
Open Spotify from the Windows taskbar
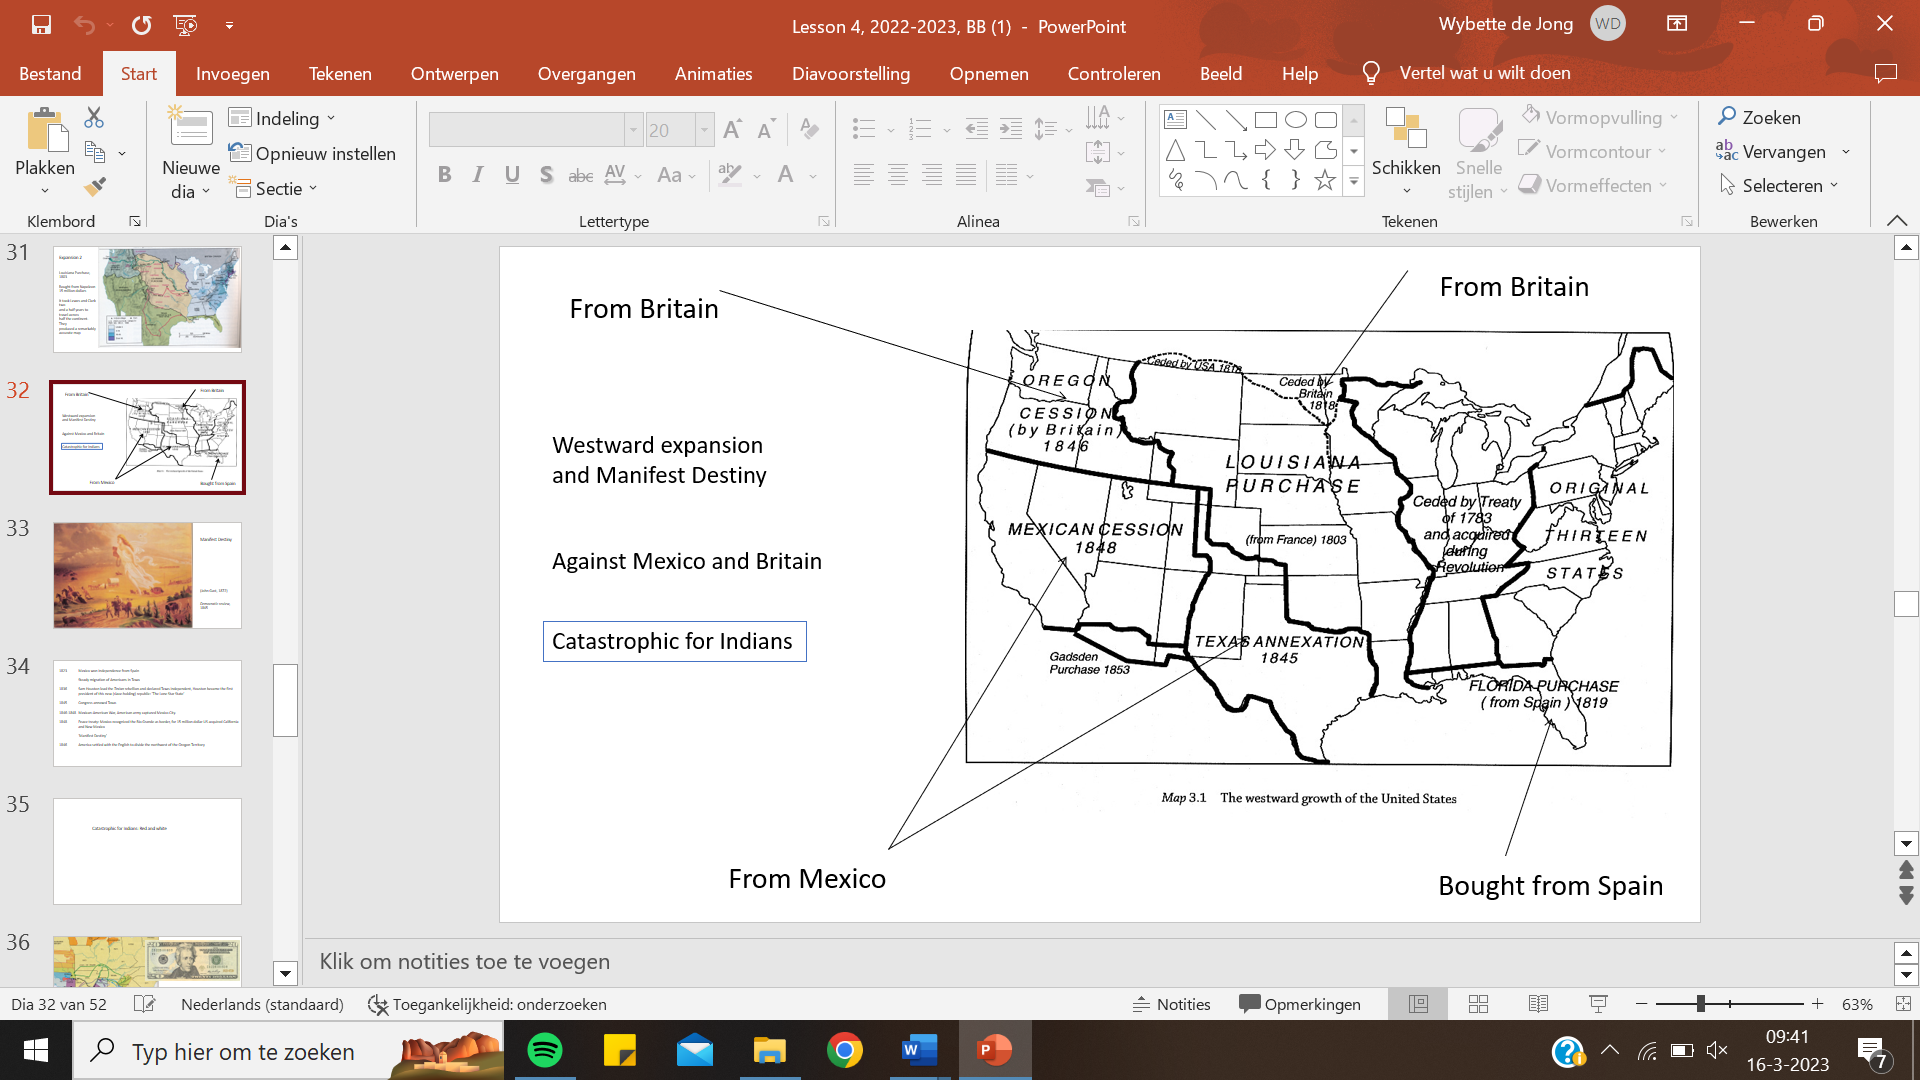click(x=545, y=1051)
